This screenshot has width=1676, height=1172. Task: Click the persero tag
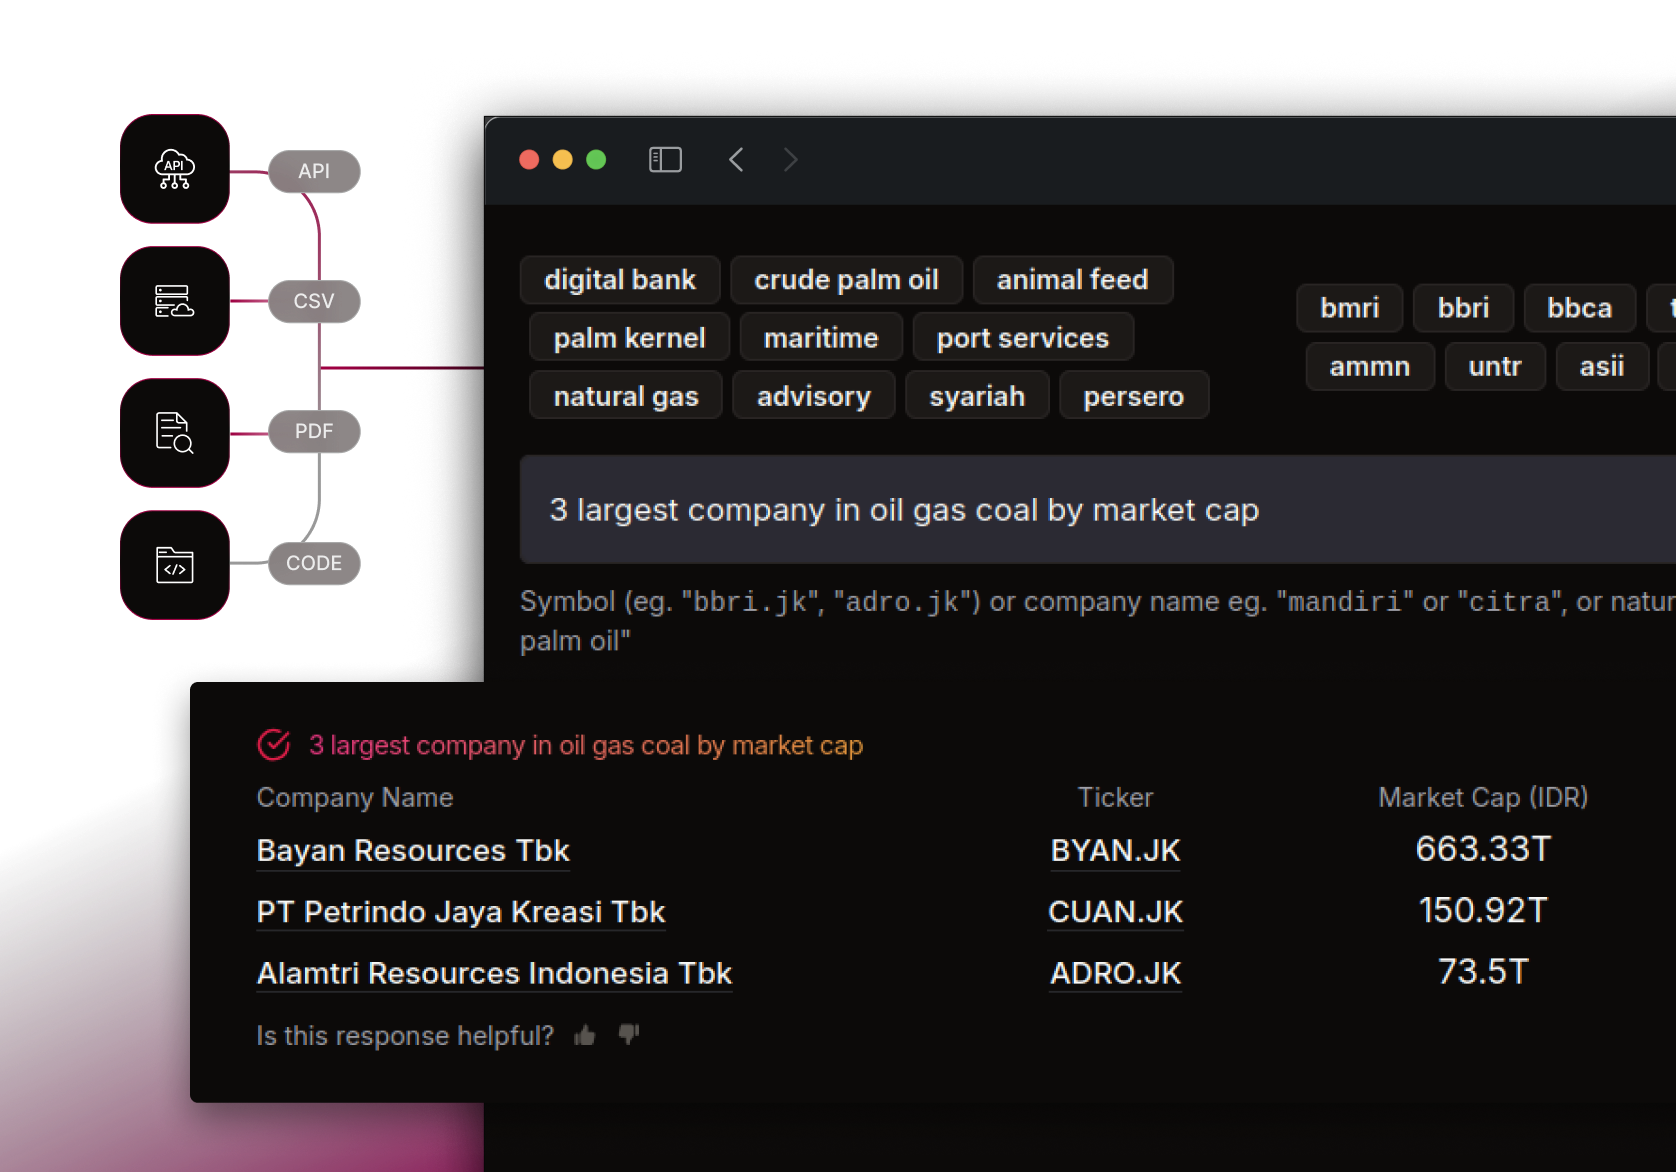1134,395
